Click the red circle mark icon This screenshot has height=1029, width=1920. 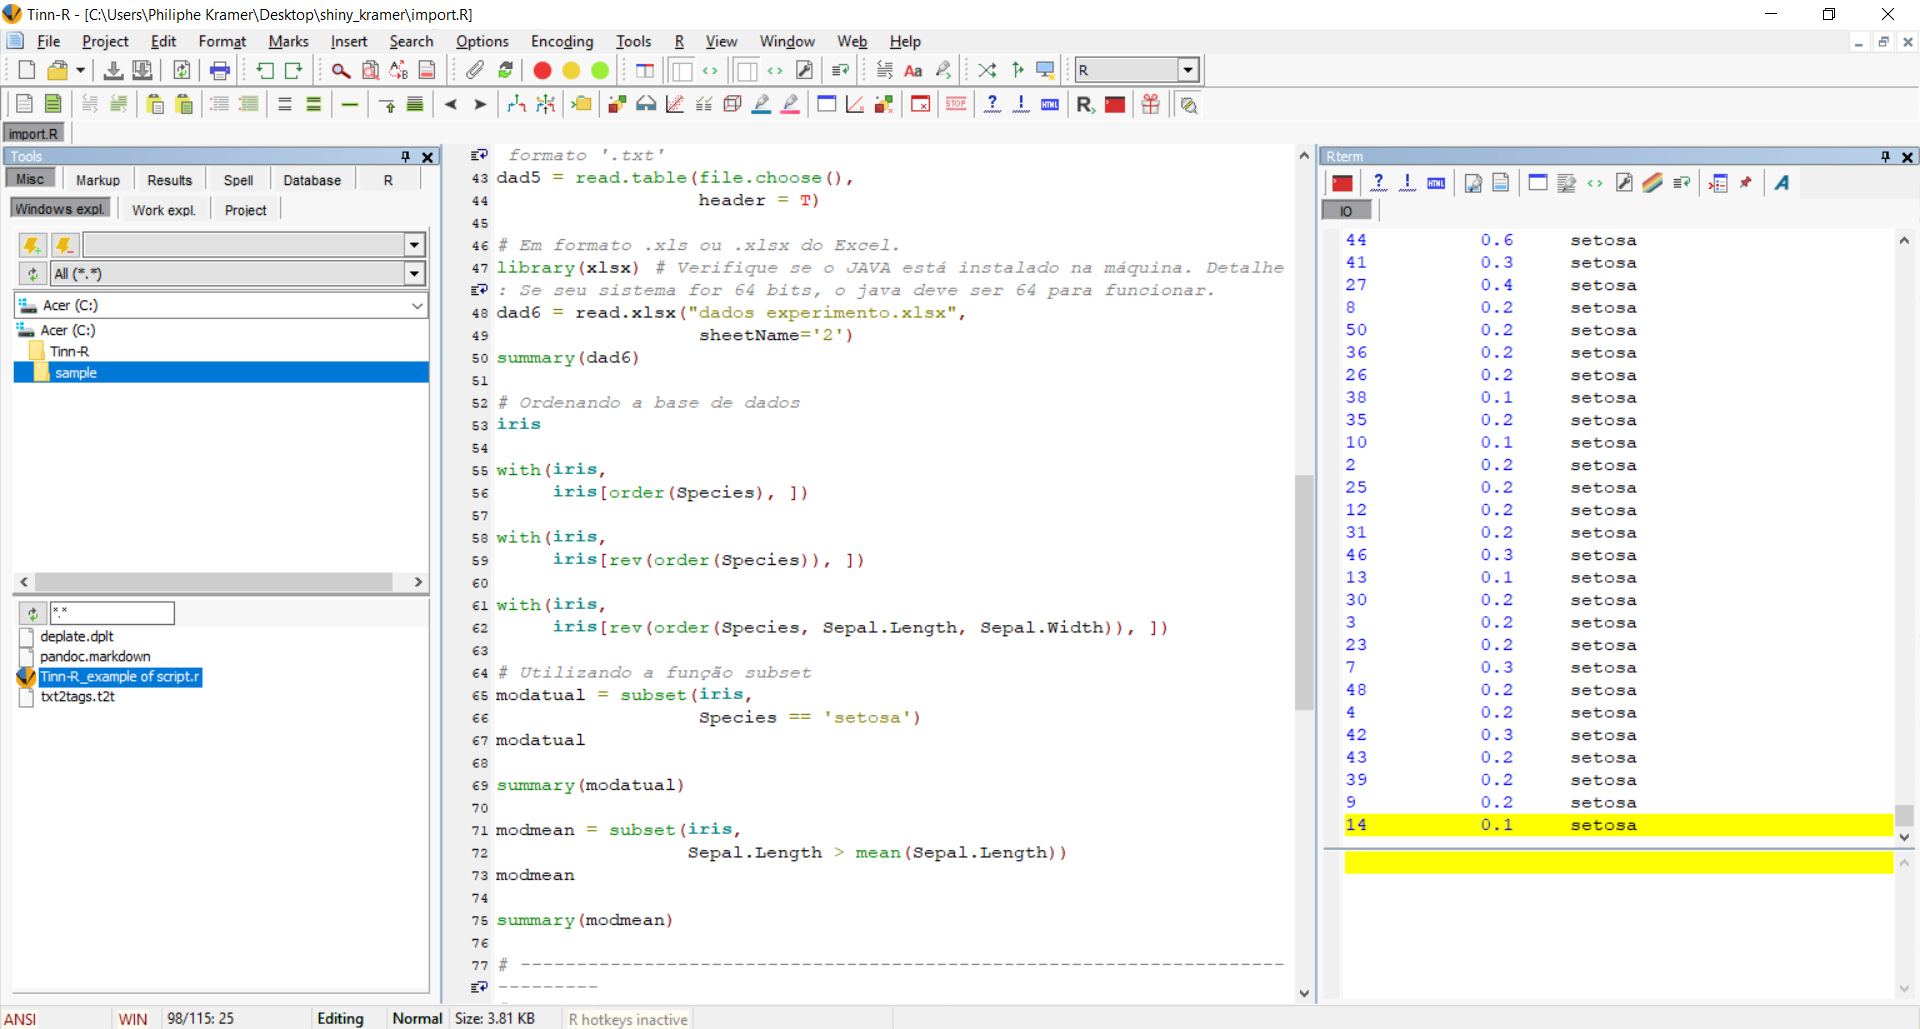point(542,70)
